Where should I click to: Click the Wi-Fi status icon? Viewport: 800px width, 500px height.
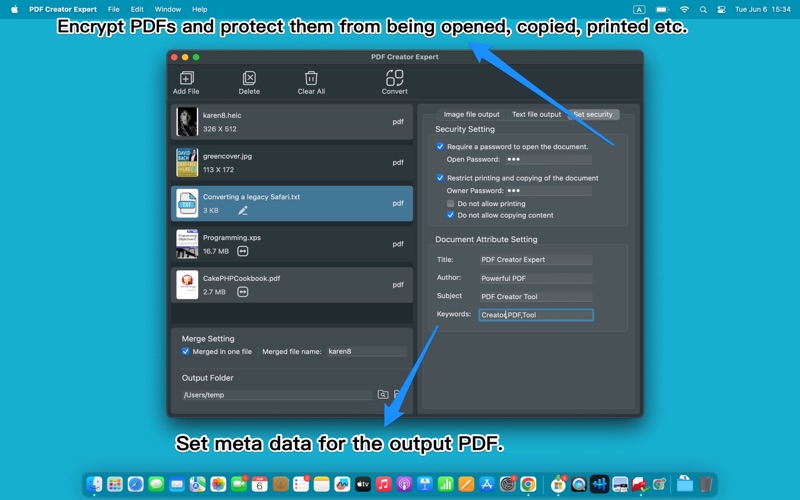point(685,9)
